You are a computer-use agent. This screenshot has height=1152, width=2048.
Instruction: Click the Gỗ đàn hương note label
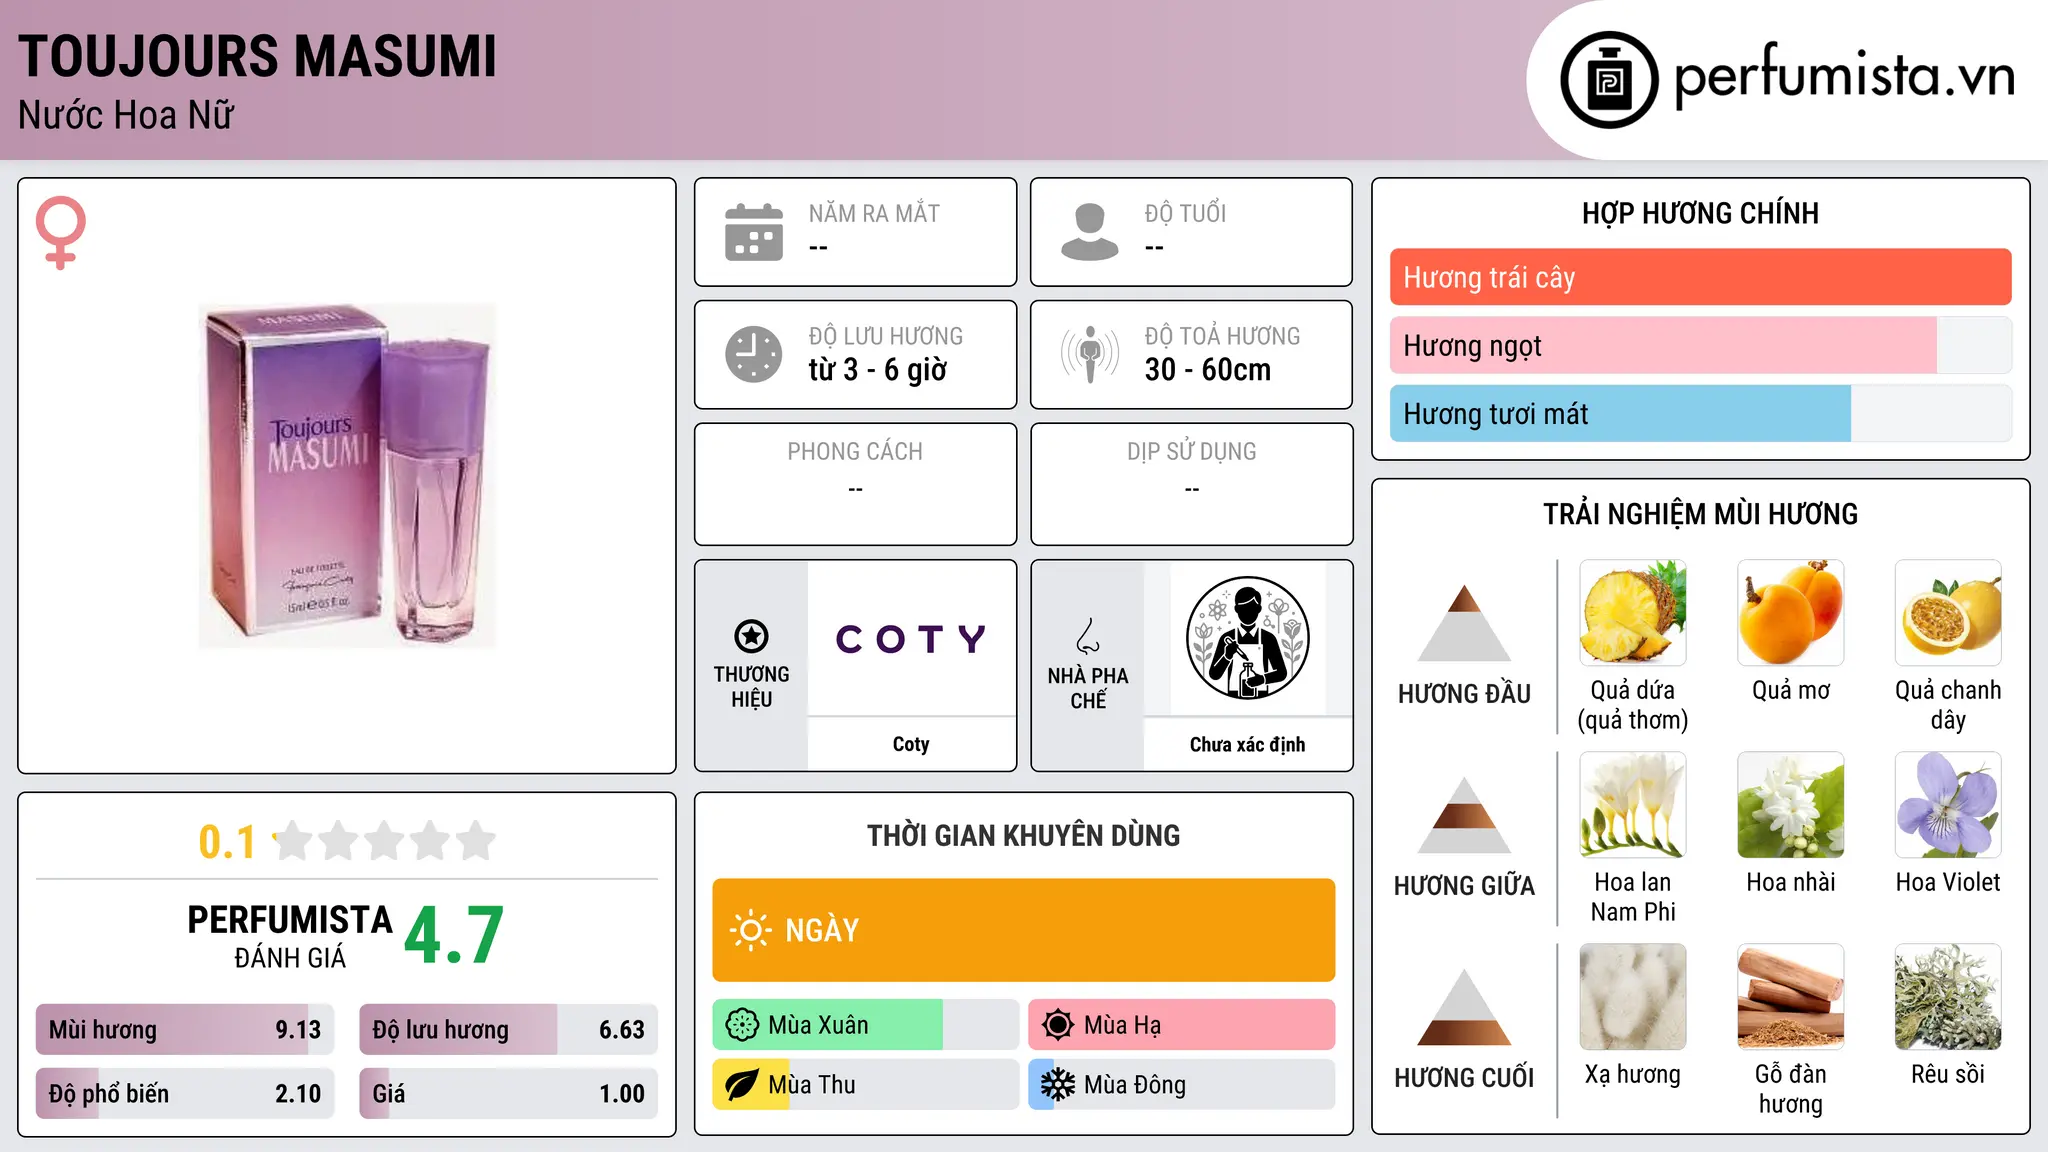pyautogui.click(x=1791, y=1089)
